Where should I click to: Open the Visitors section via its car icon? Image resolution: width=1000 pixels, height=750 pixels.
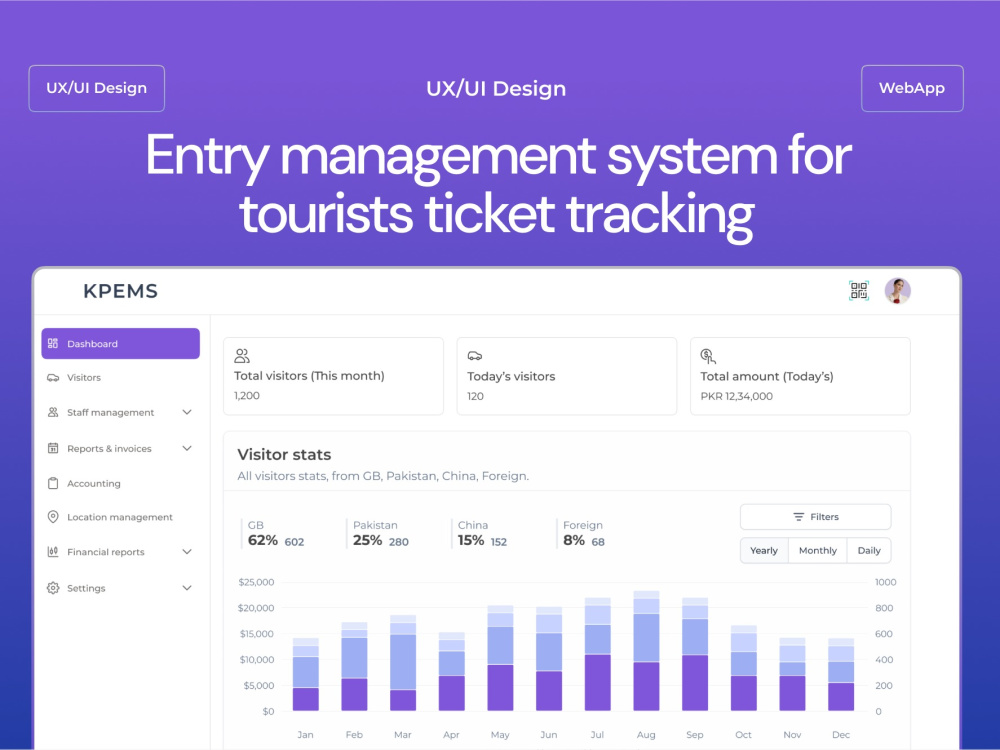pos(52,377)
